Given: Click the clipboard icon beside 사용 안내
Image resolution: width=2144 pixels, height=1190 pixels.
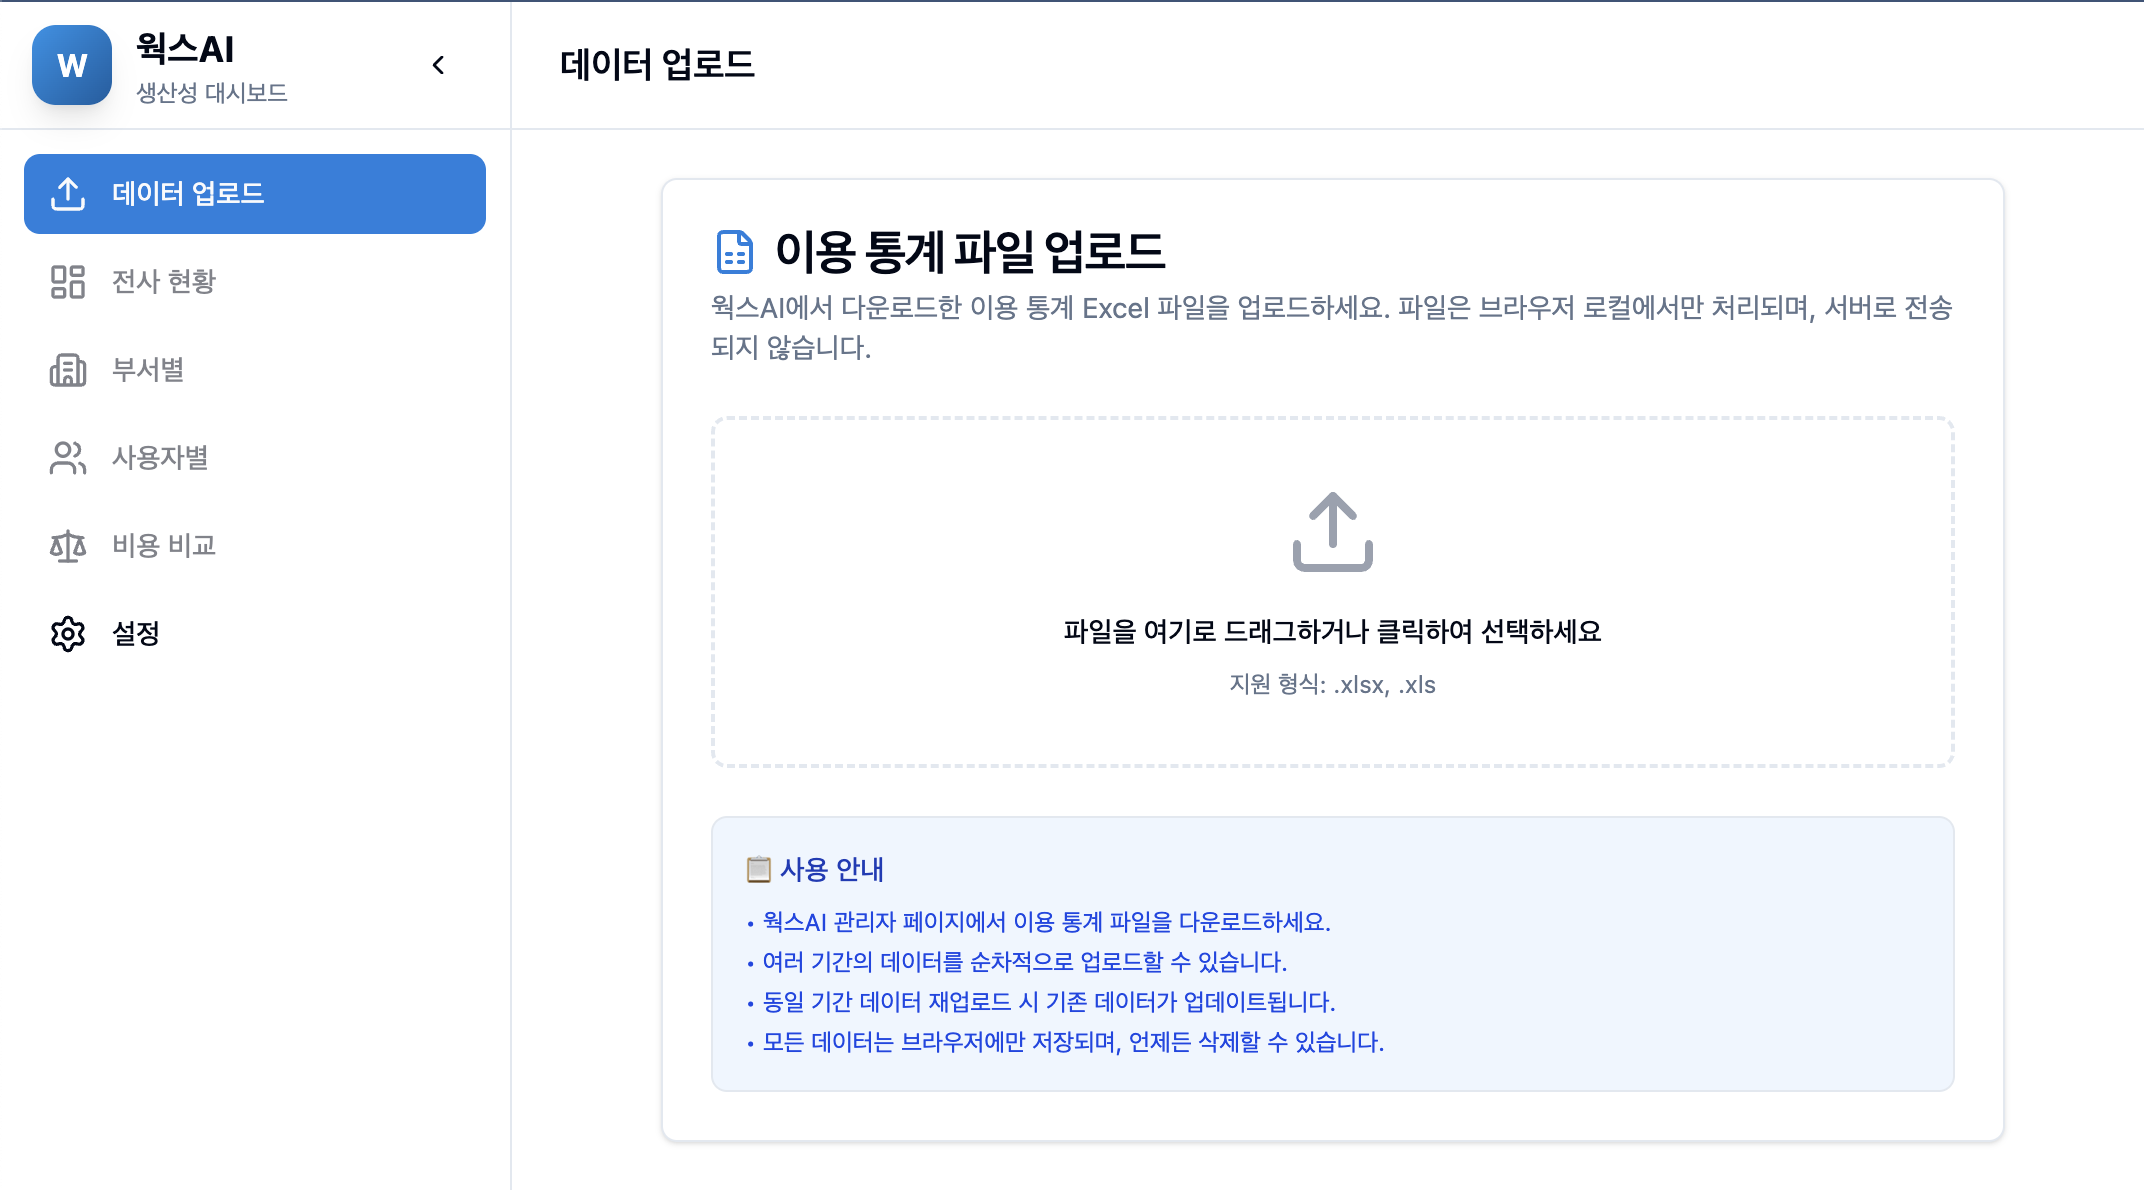Looking at the screenshot, I should point(759,870).
